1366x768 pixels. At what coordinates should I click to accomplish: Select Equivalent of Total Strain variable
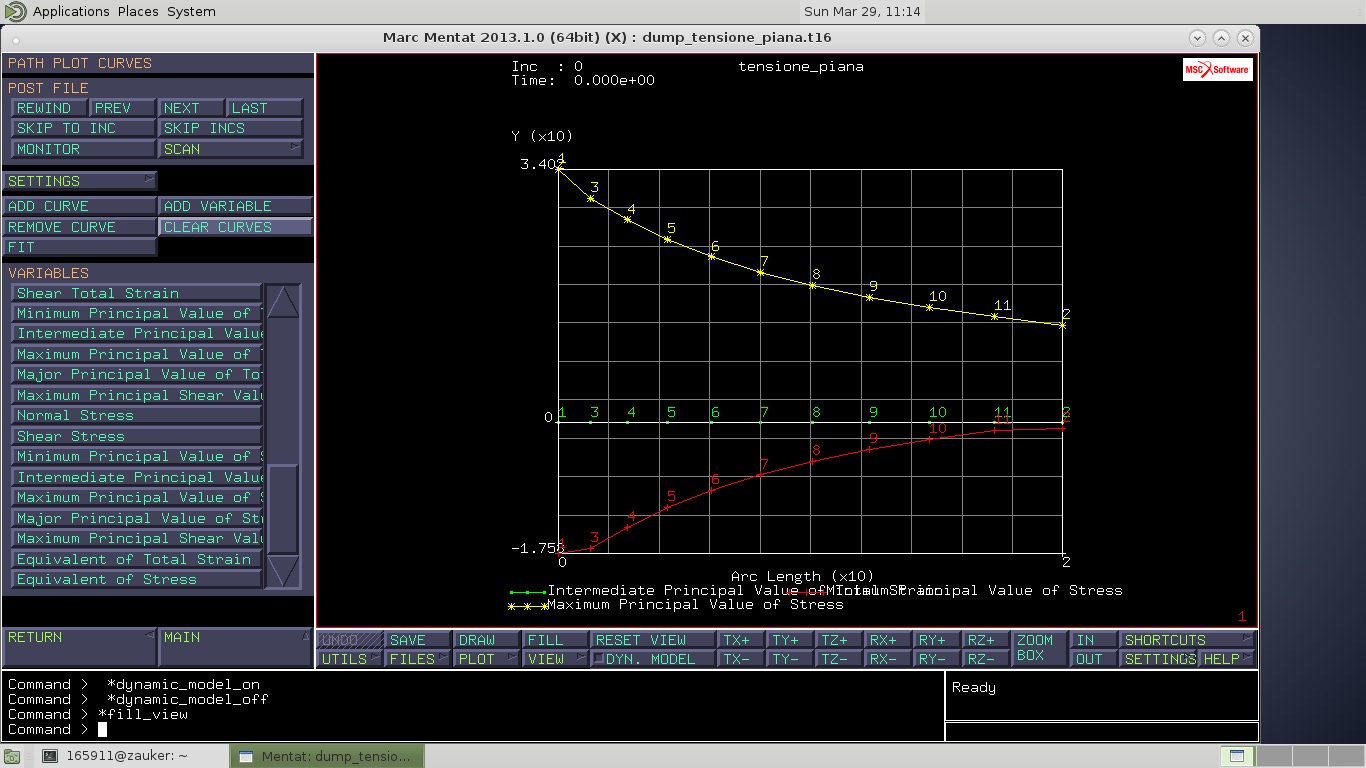137,559
